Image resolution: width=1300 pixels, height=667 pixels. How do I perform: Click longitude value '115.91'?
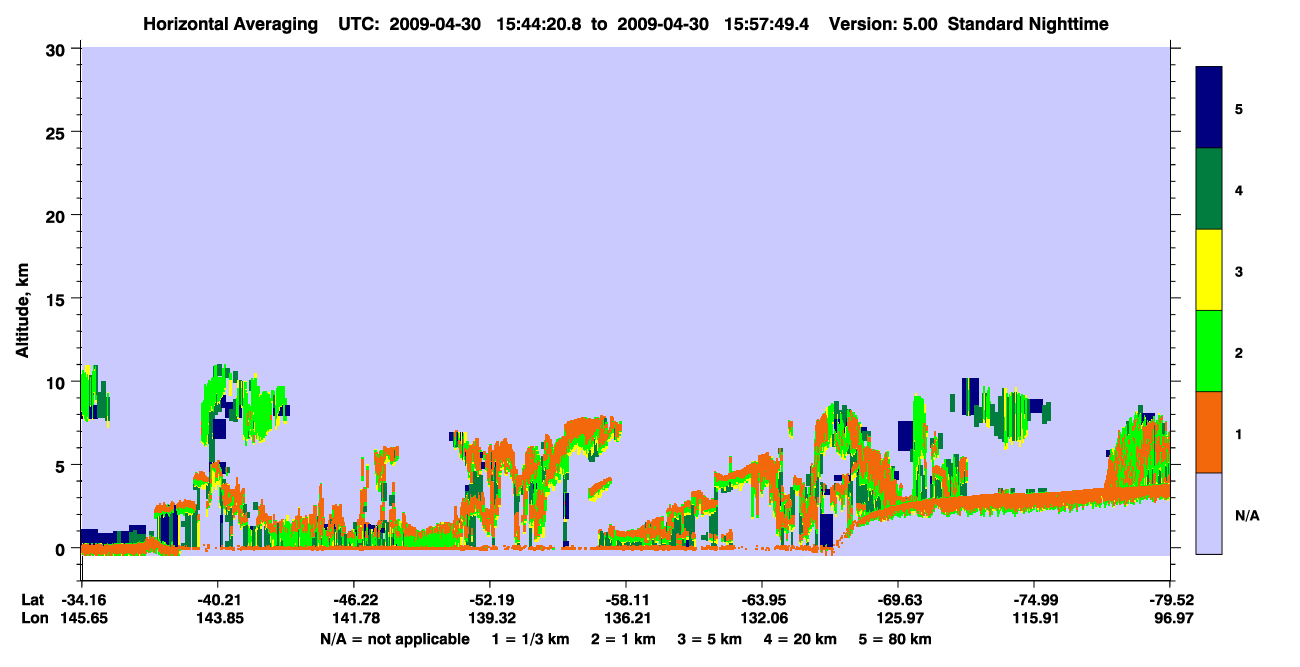(1034, 618)
